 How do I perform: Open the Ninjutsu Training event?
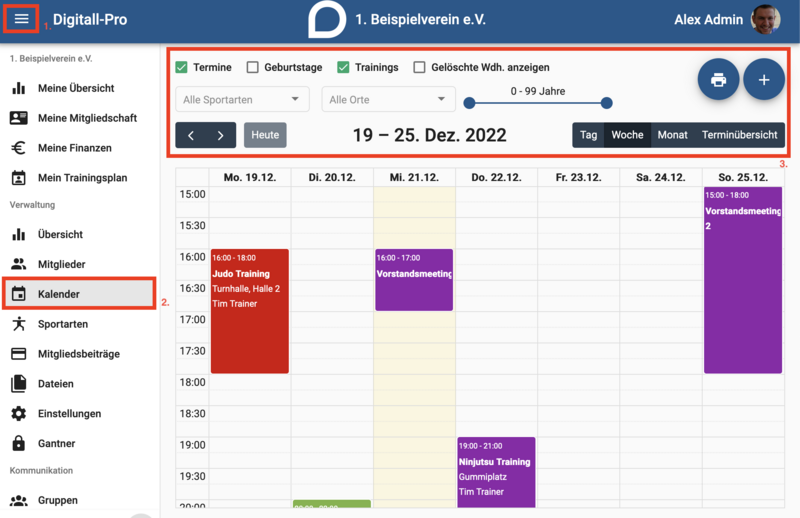tap(496, 472)
